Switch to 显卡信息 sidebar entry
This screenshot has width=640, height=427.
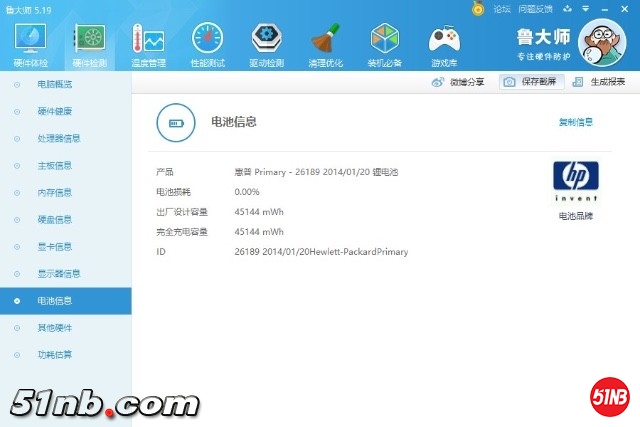pos(54,246)
